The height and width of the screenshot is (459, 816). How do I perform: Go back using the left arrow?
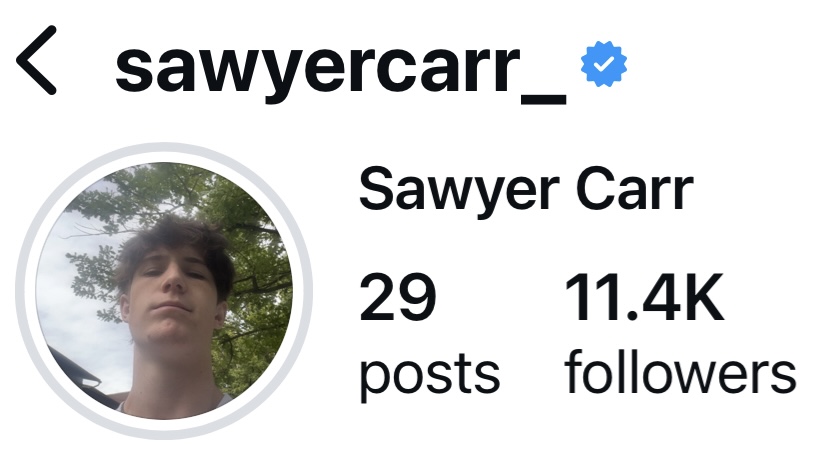tap(36, 60)
